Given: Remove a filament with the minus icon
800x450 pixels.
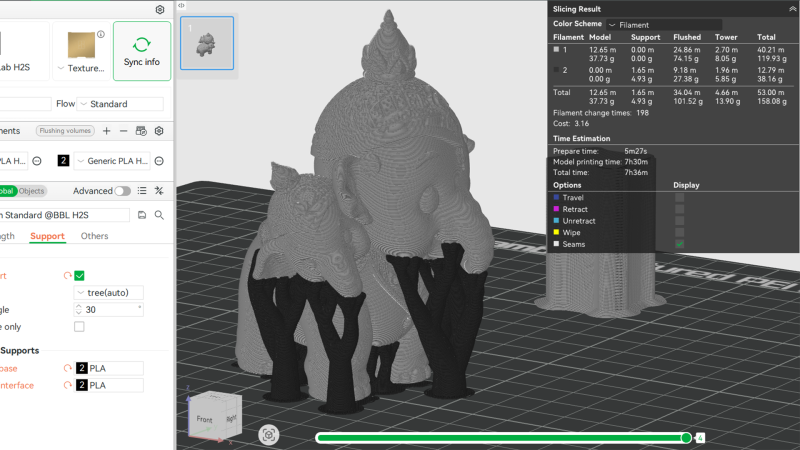Looking at the screenshot, I should point(123,131).
